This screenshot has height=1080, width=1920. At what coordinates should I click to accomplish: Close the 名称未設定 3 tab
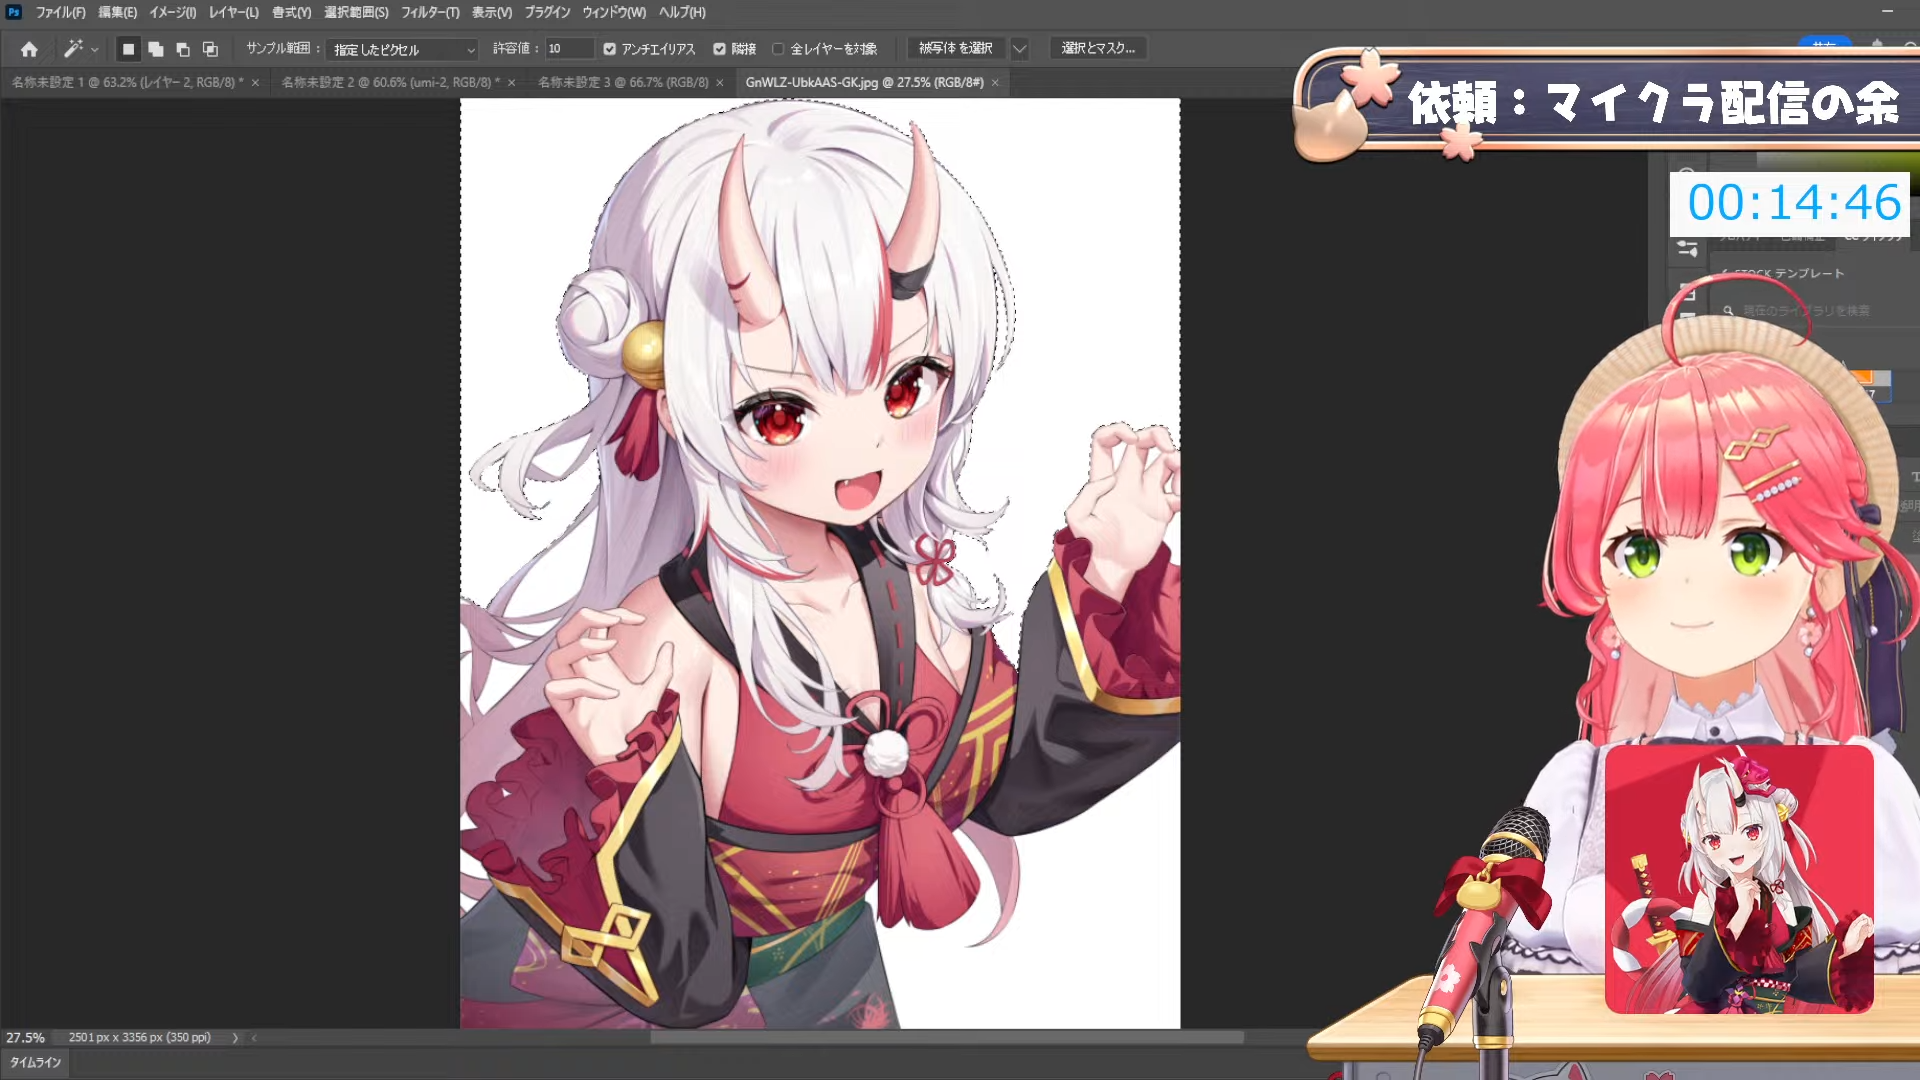click(719, 83)
